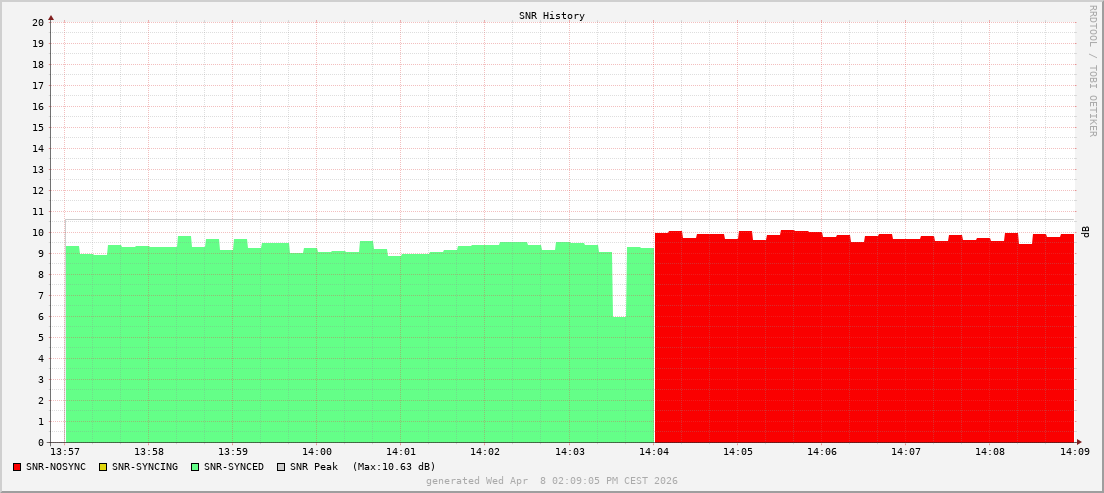Image resolution: width=1104 pixels, height=493 pixels.
Task: Click the 20 value on the y-axis
Action: click(x=38, y=22)
